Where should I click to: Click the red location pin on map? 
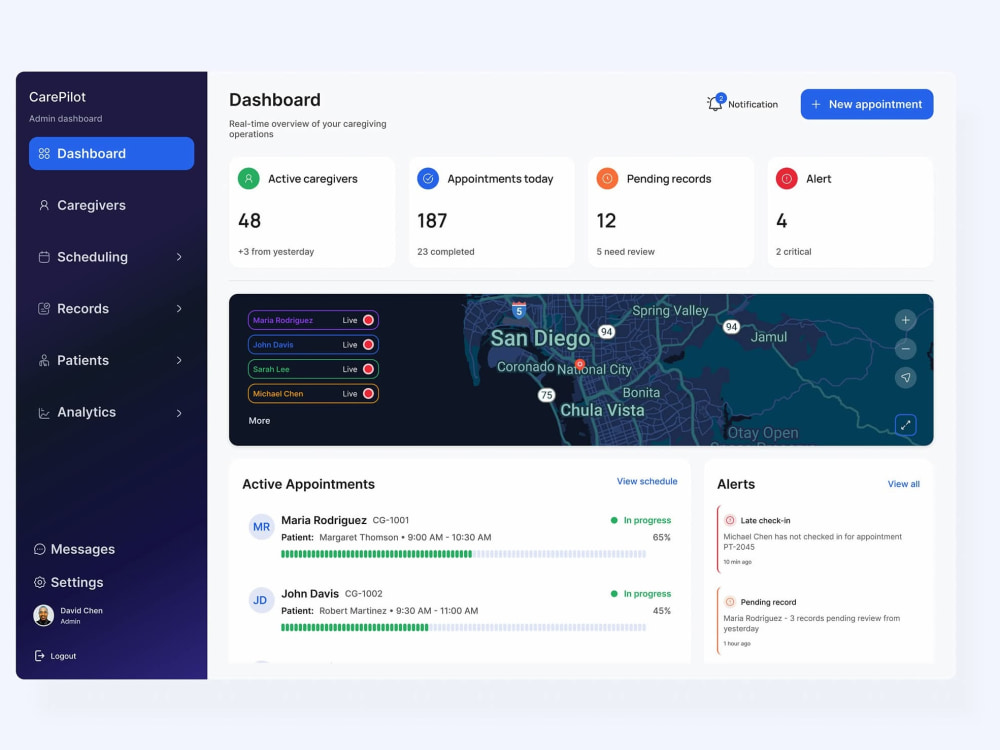click(x=580, y=364)
